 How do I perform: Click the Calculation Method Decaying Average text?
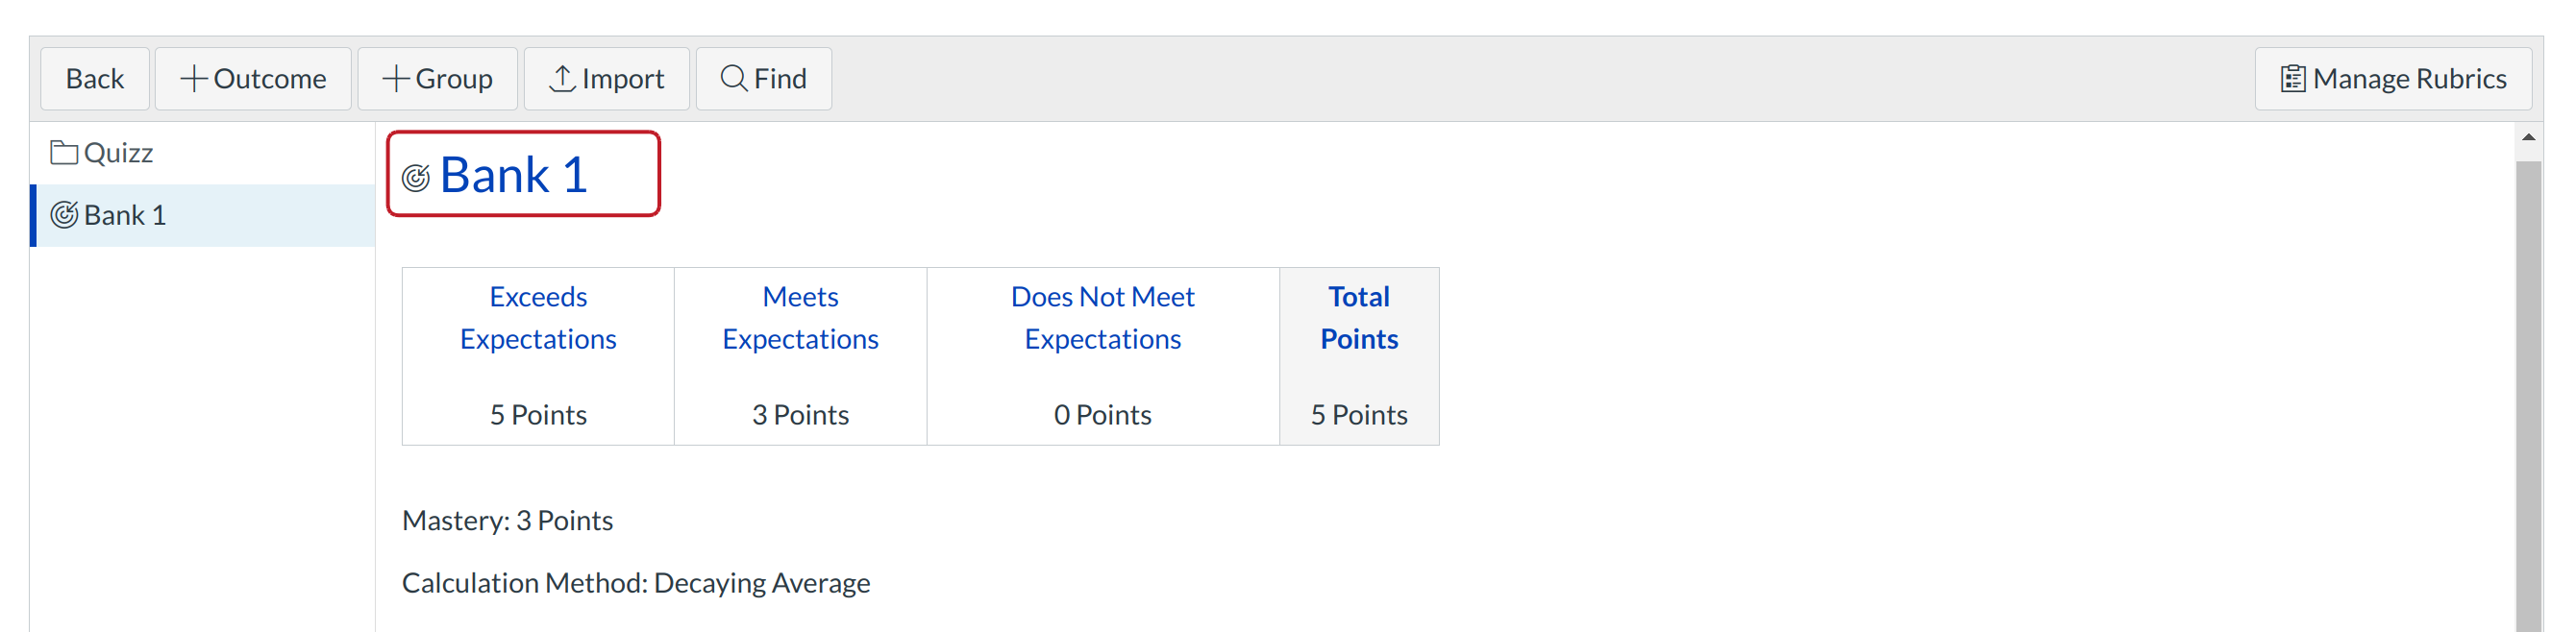636,583
